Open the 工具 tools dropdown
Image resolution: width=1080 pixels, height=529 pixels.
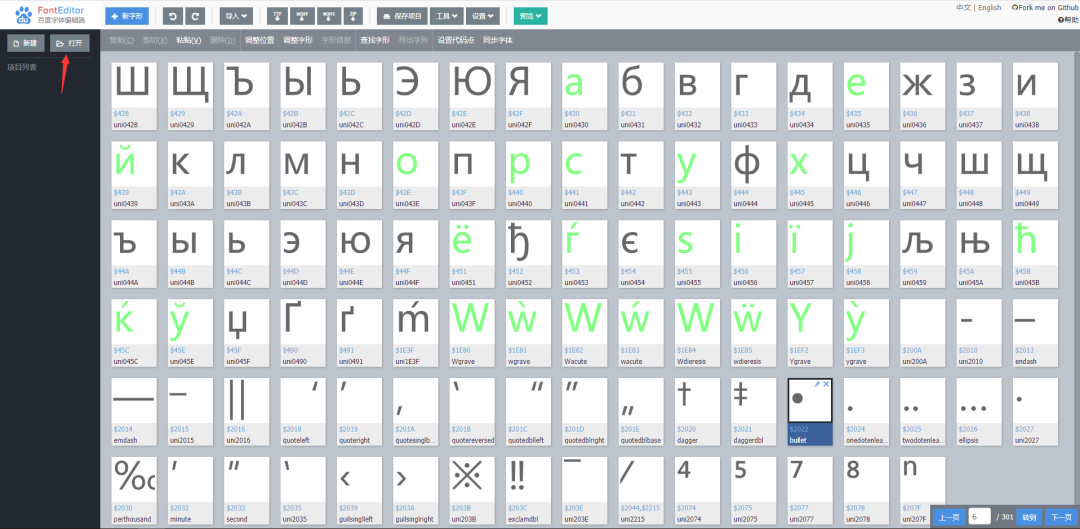tap(446, 15)
